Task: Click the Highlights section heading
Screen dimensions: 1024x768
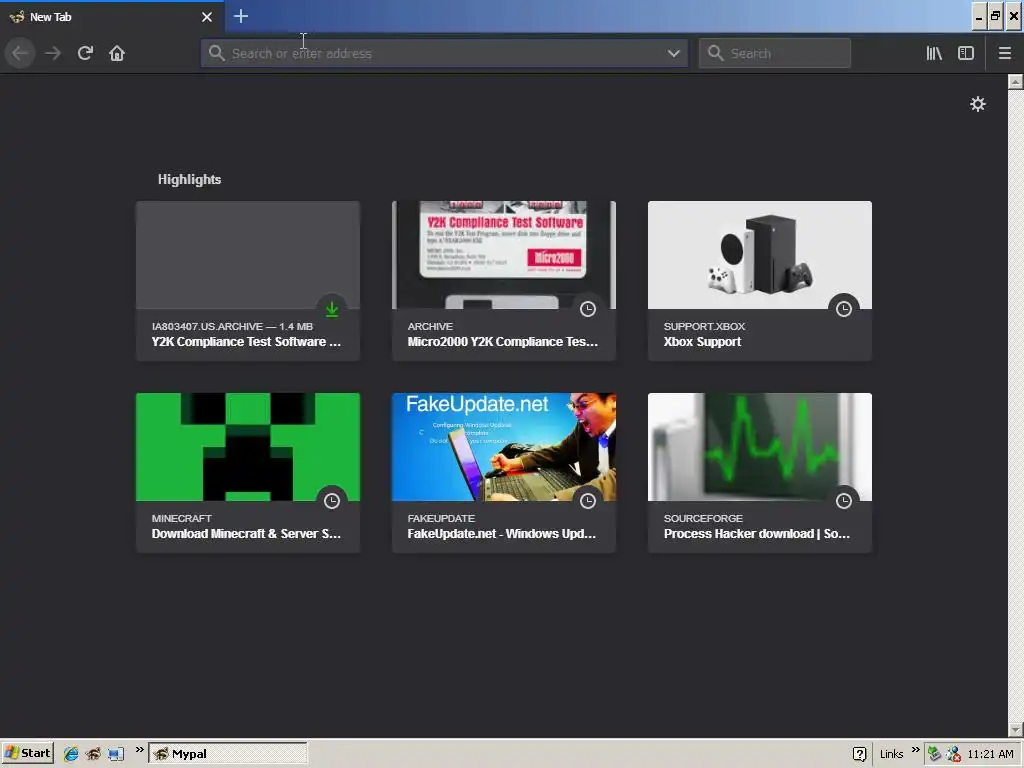Action: [189, 180]
